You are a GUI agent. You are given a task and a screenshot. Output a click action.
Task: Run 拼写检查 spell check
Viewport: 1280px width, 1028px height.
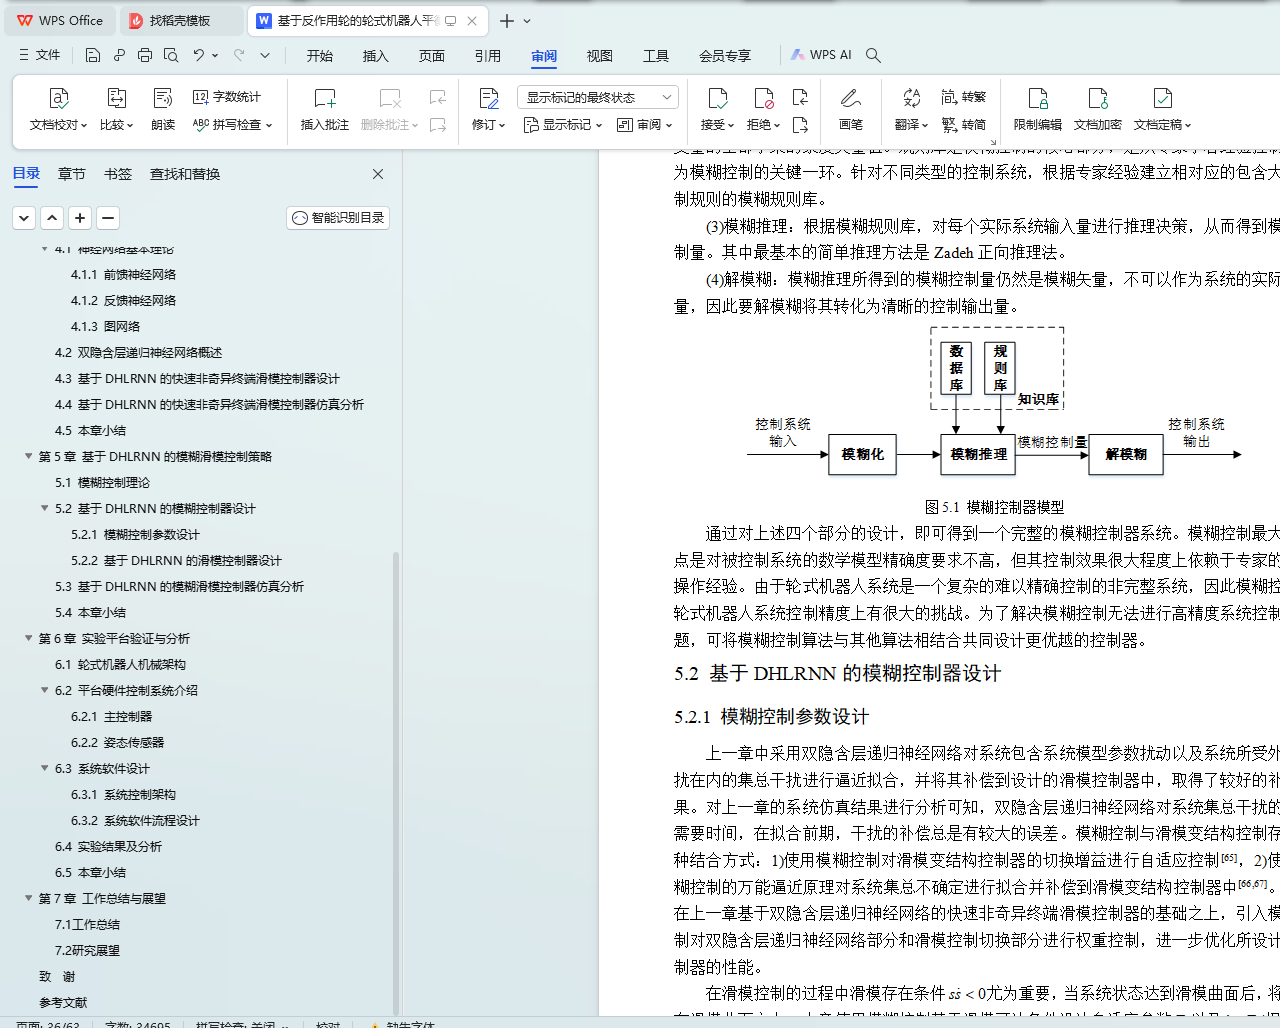(x=231, y=125)
